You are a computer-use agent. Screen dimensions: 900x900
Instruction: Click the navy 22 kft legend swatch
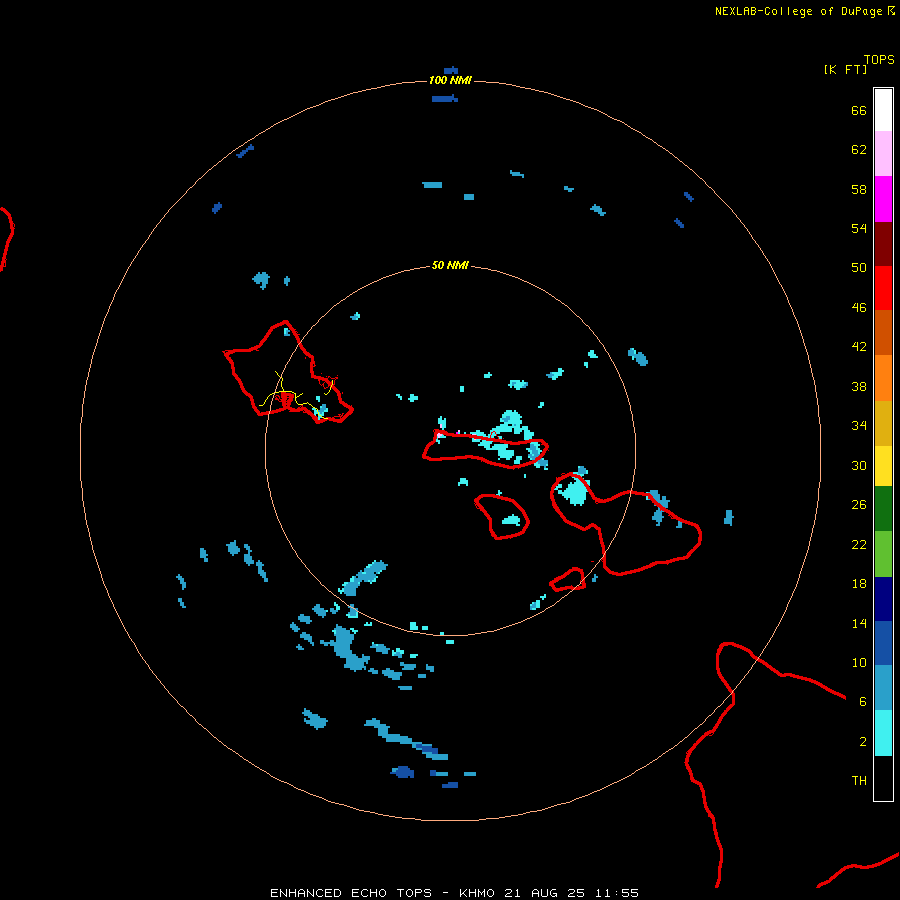[x=883, y=599]
